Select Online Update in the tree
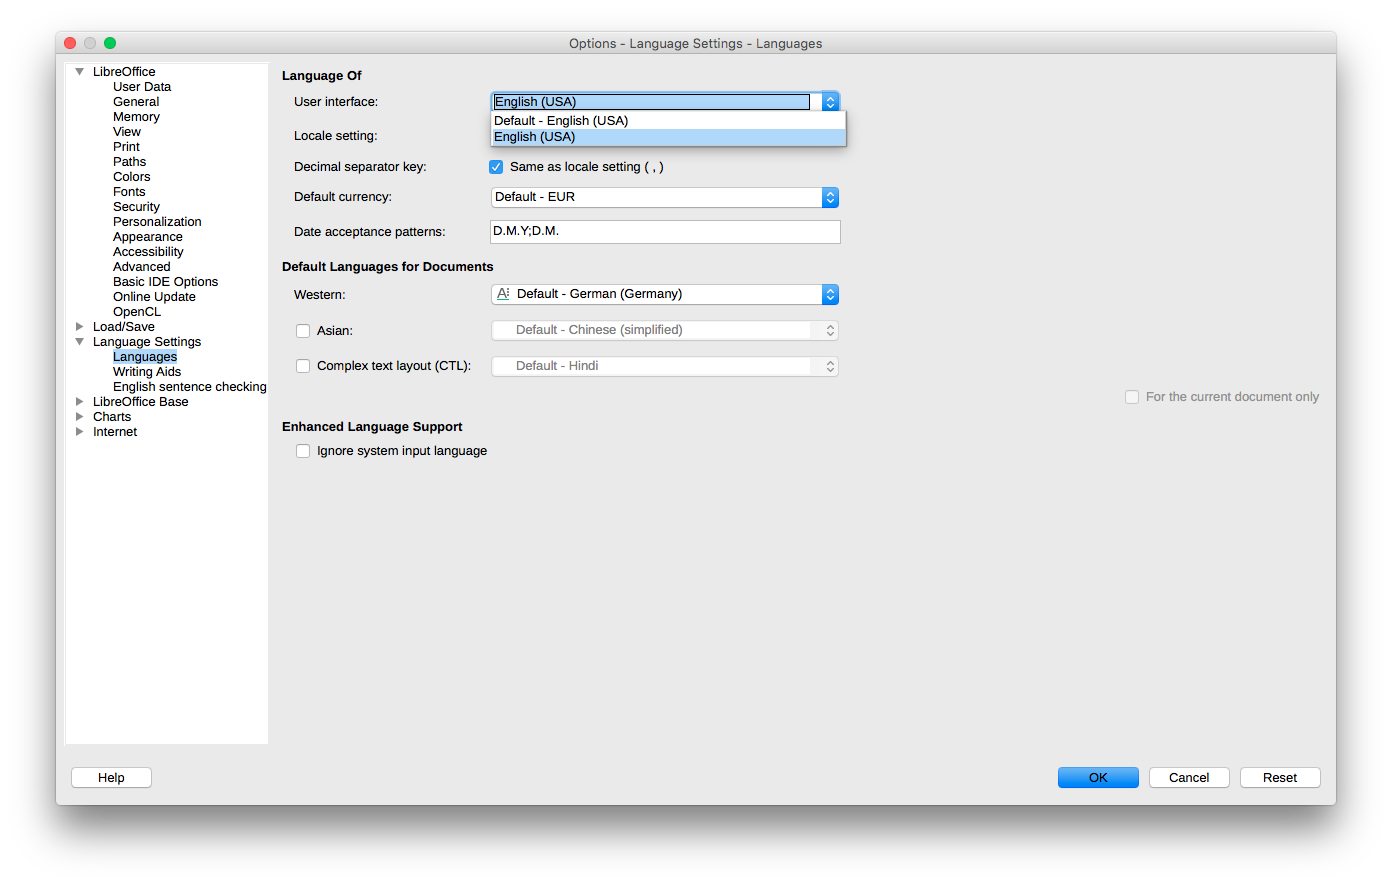Viewport: 1392px width, 885px height. click(154, 297)
